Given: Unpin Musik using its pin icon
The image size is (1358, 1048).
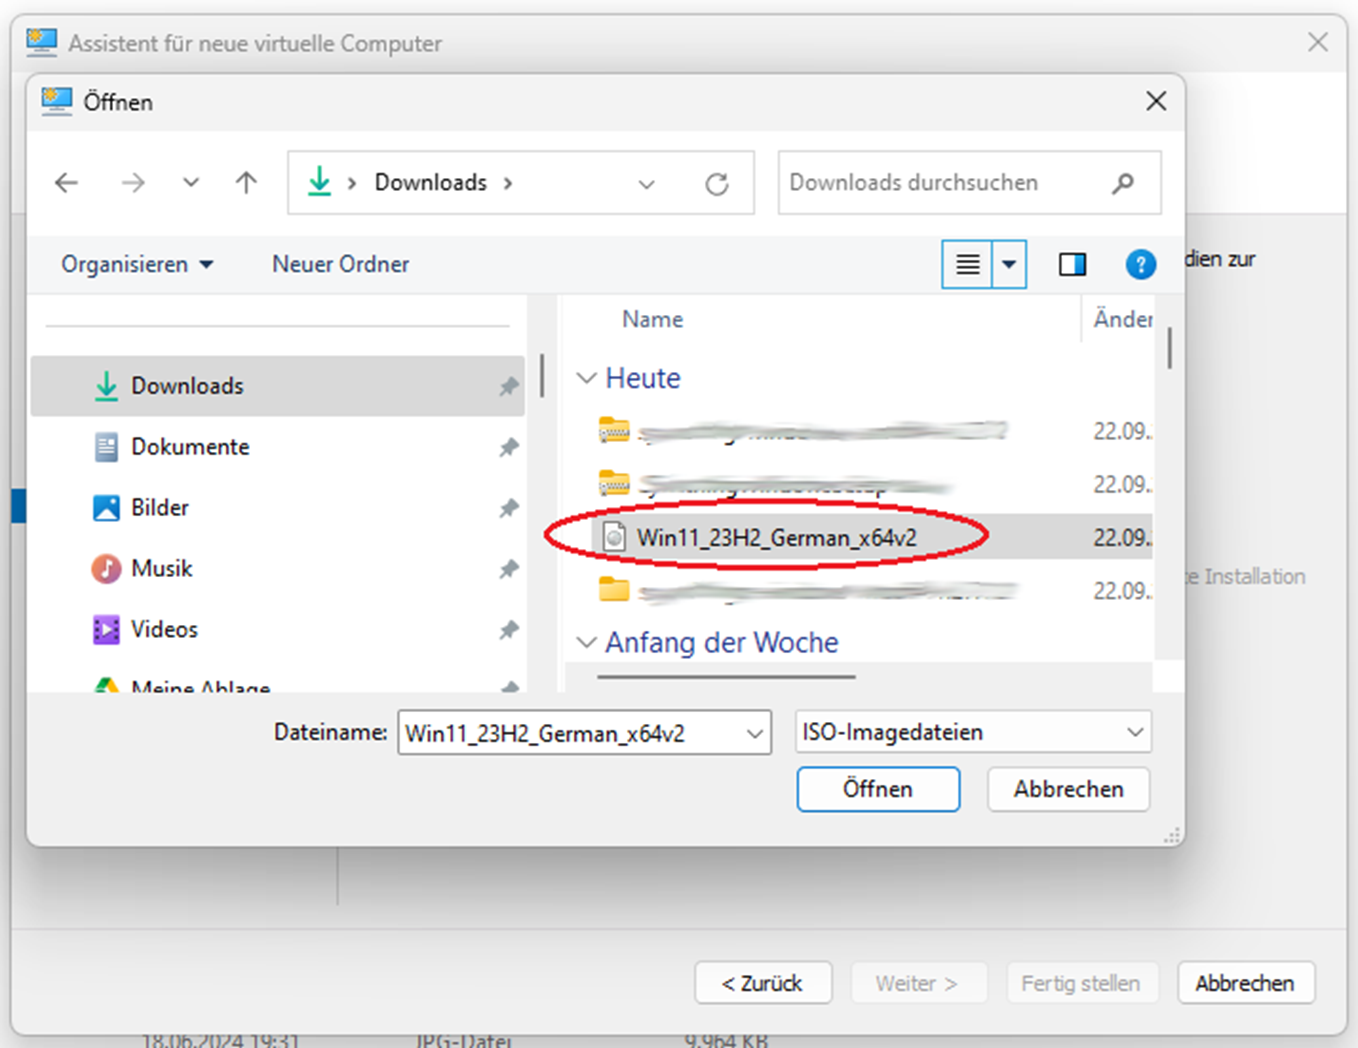Looking at the screenshot, I should click(509, 569).
